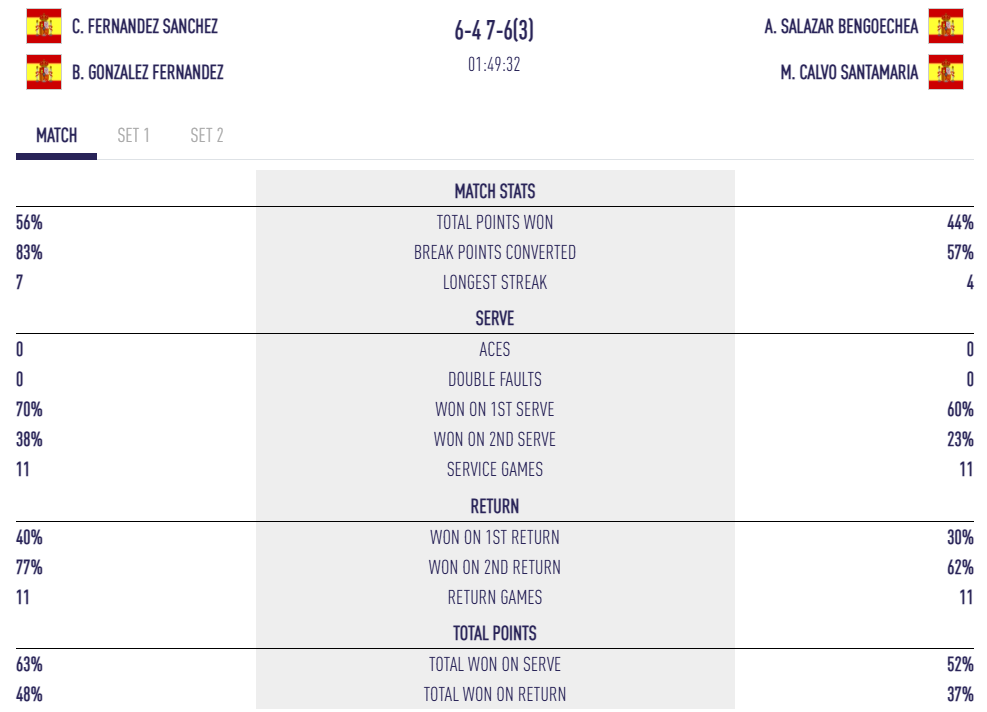Click match duration 01:49:32

pos(494,65)
